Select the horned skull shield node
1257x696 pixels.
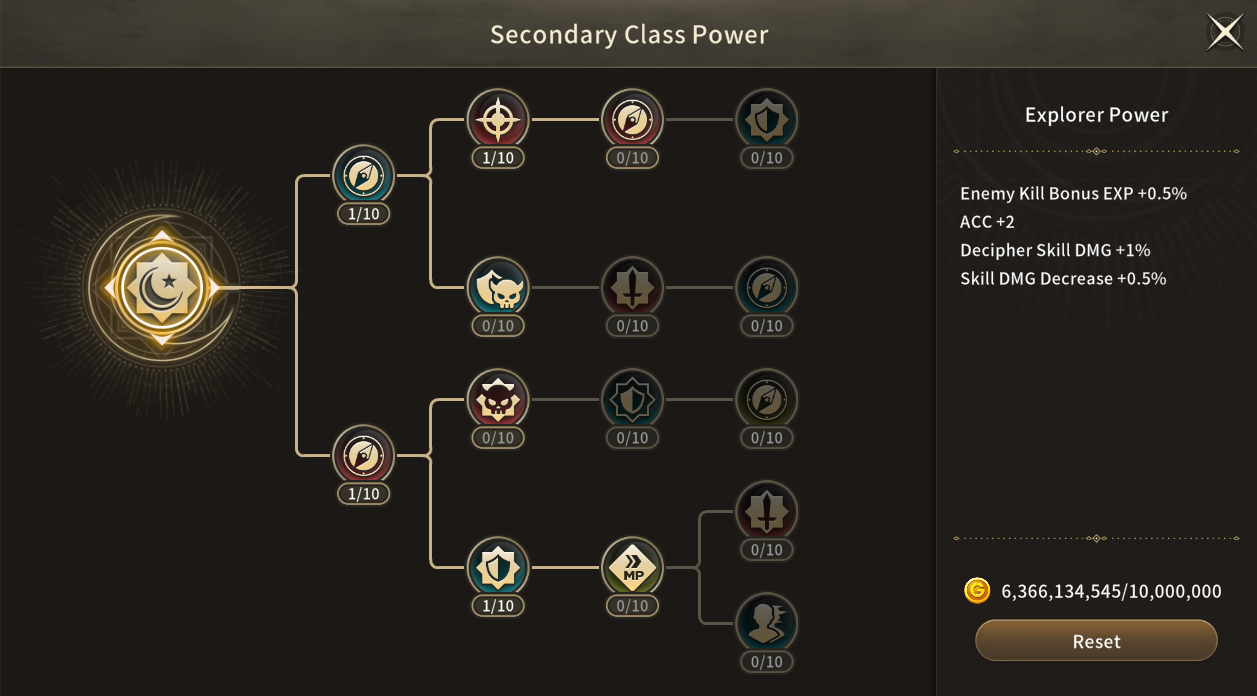click(x=498, y=288)
